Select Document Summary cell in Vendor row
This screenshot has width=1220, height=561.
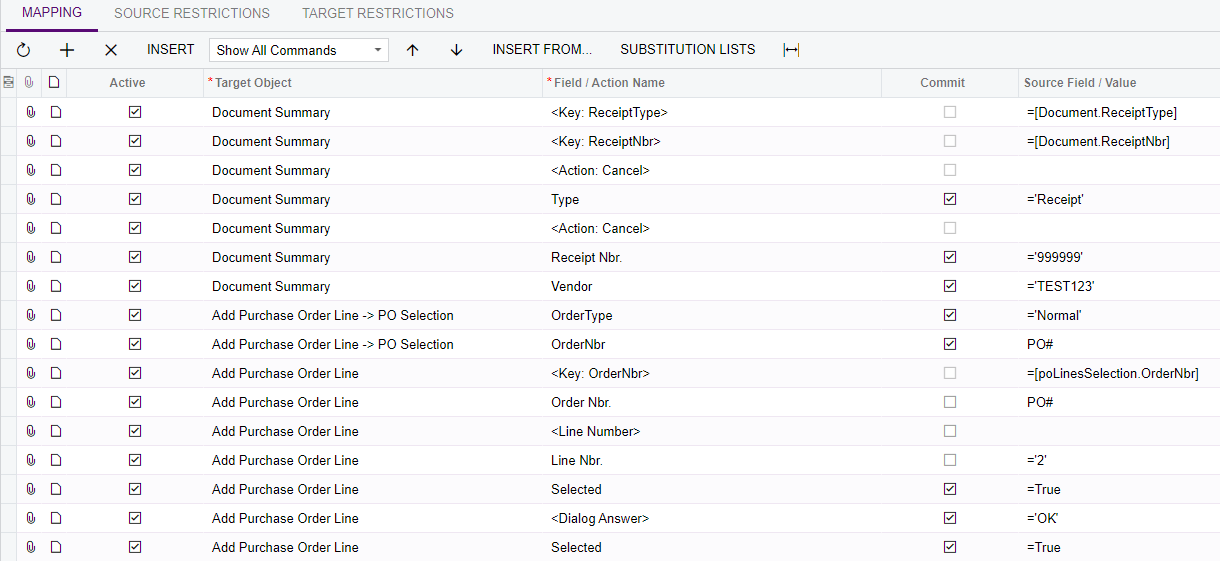tap(373, 286)
